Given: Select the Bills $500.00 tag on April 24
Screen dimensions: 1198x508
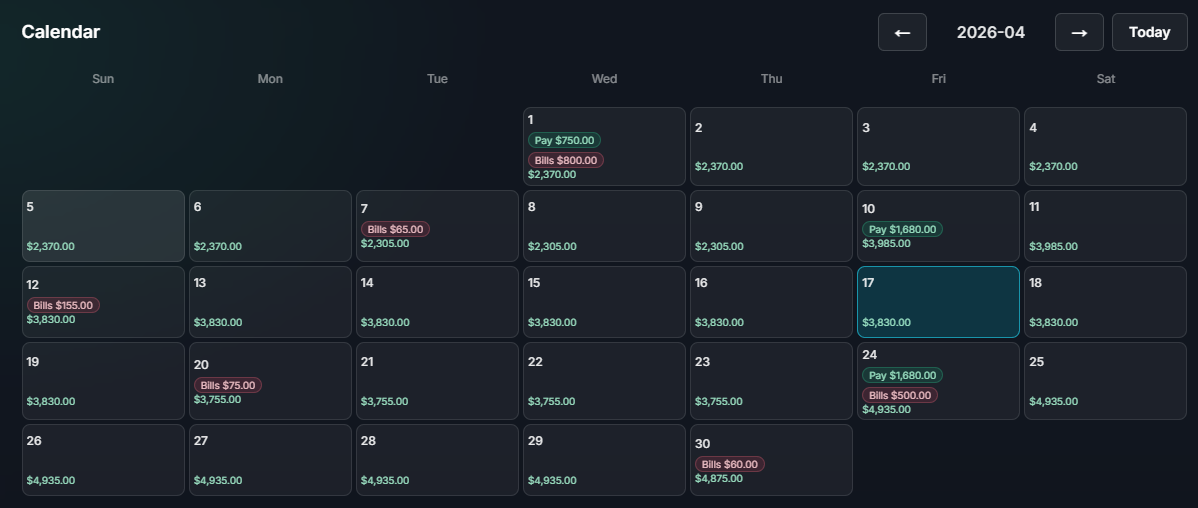Looking at the screenshot, I should click(899, 395).
